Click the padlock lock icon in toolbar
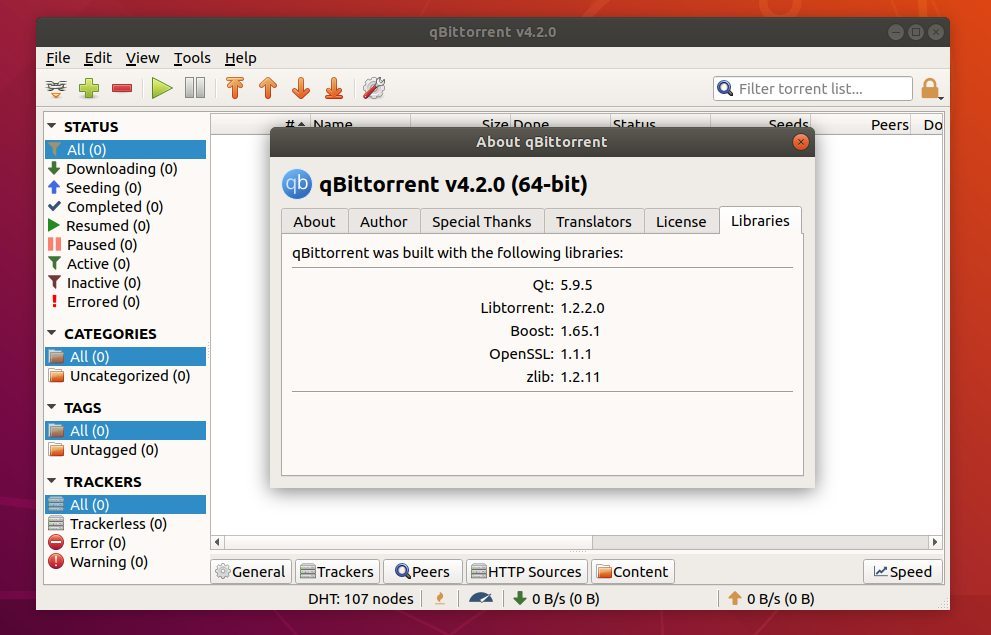 pyautogui.click(x=930, y=88)
